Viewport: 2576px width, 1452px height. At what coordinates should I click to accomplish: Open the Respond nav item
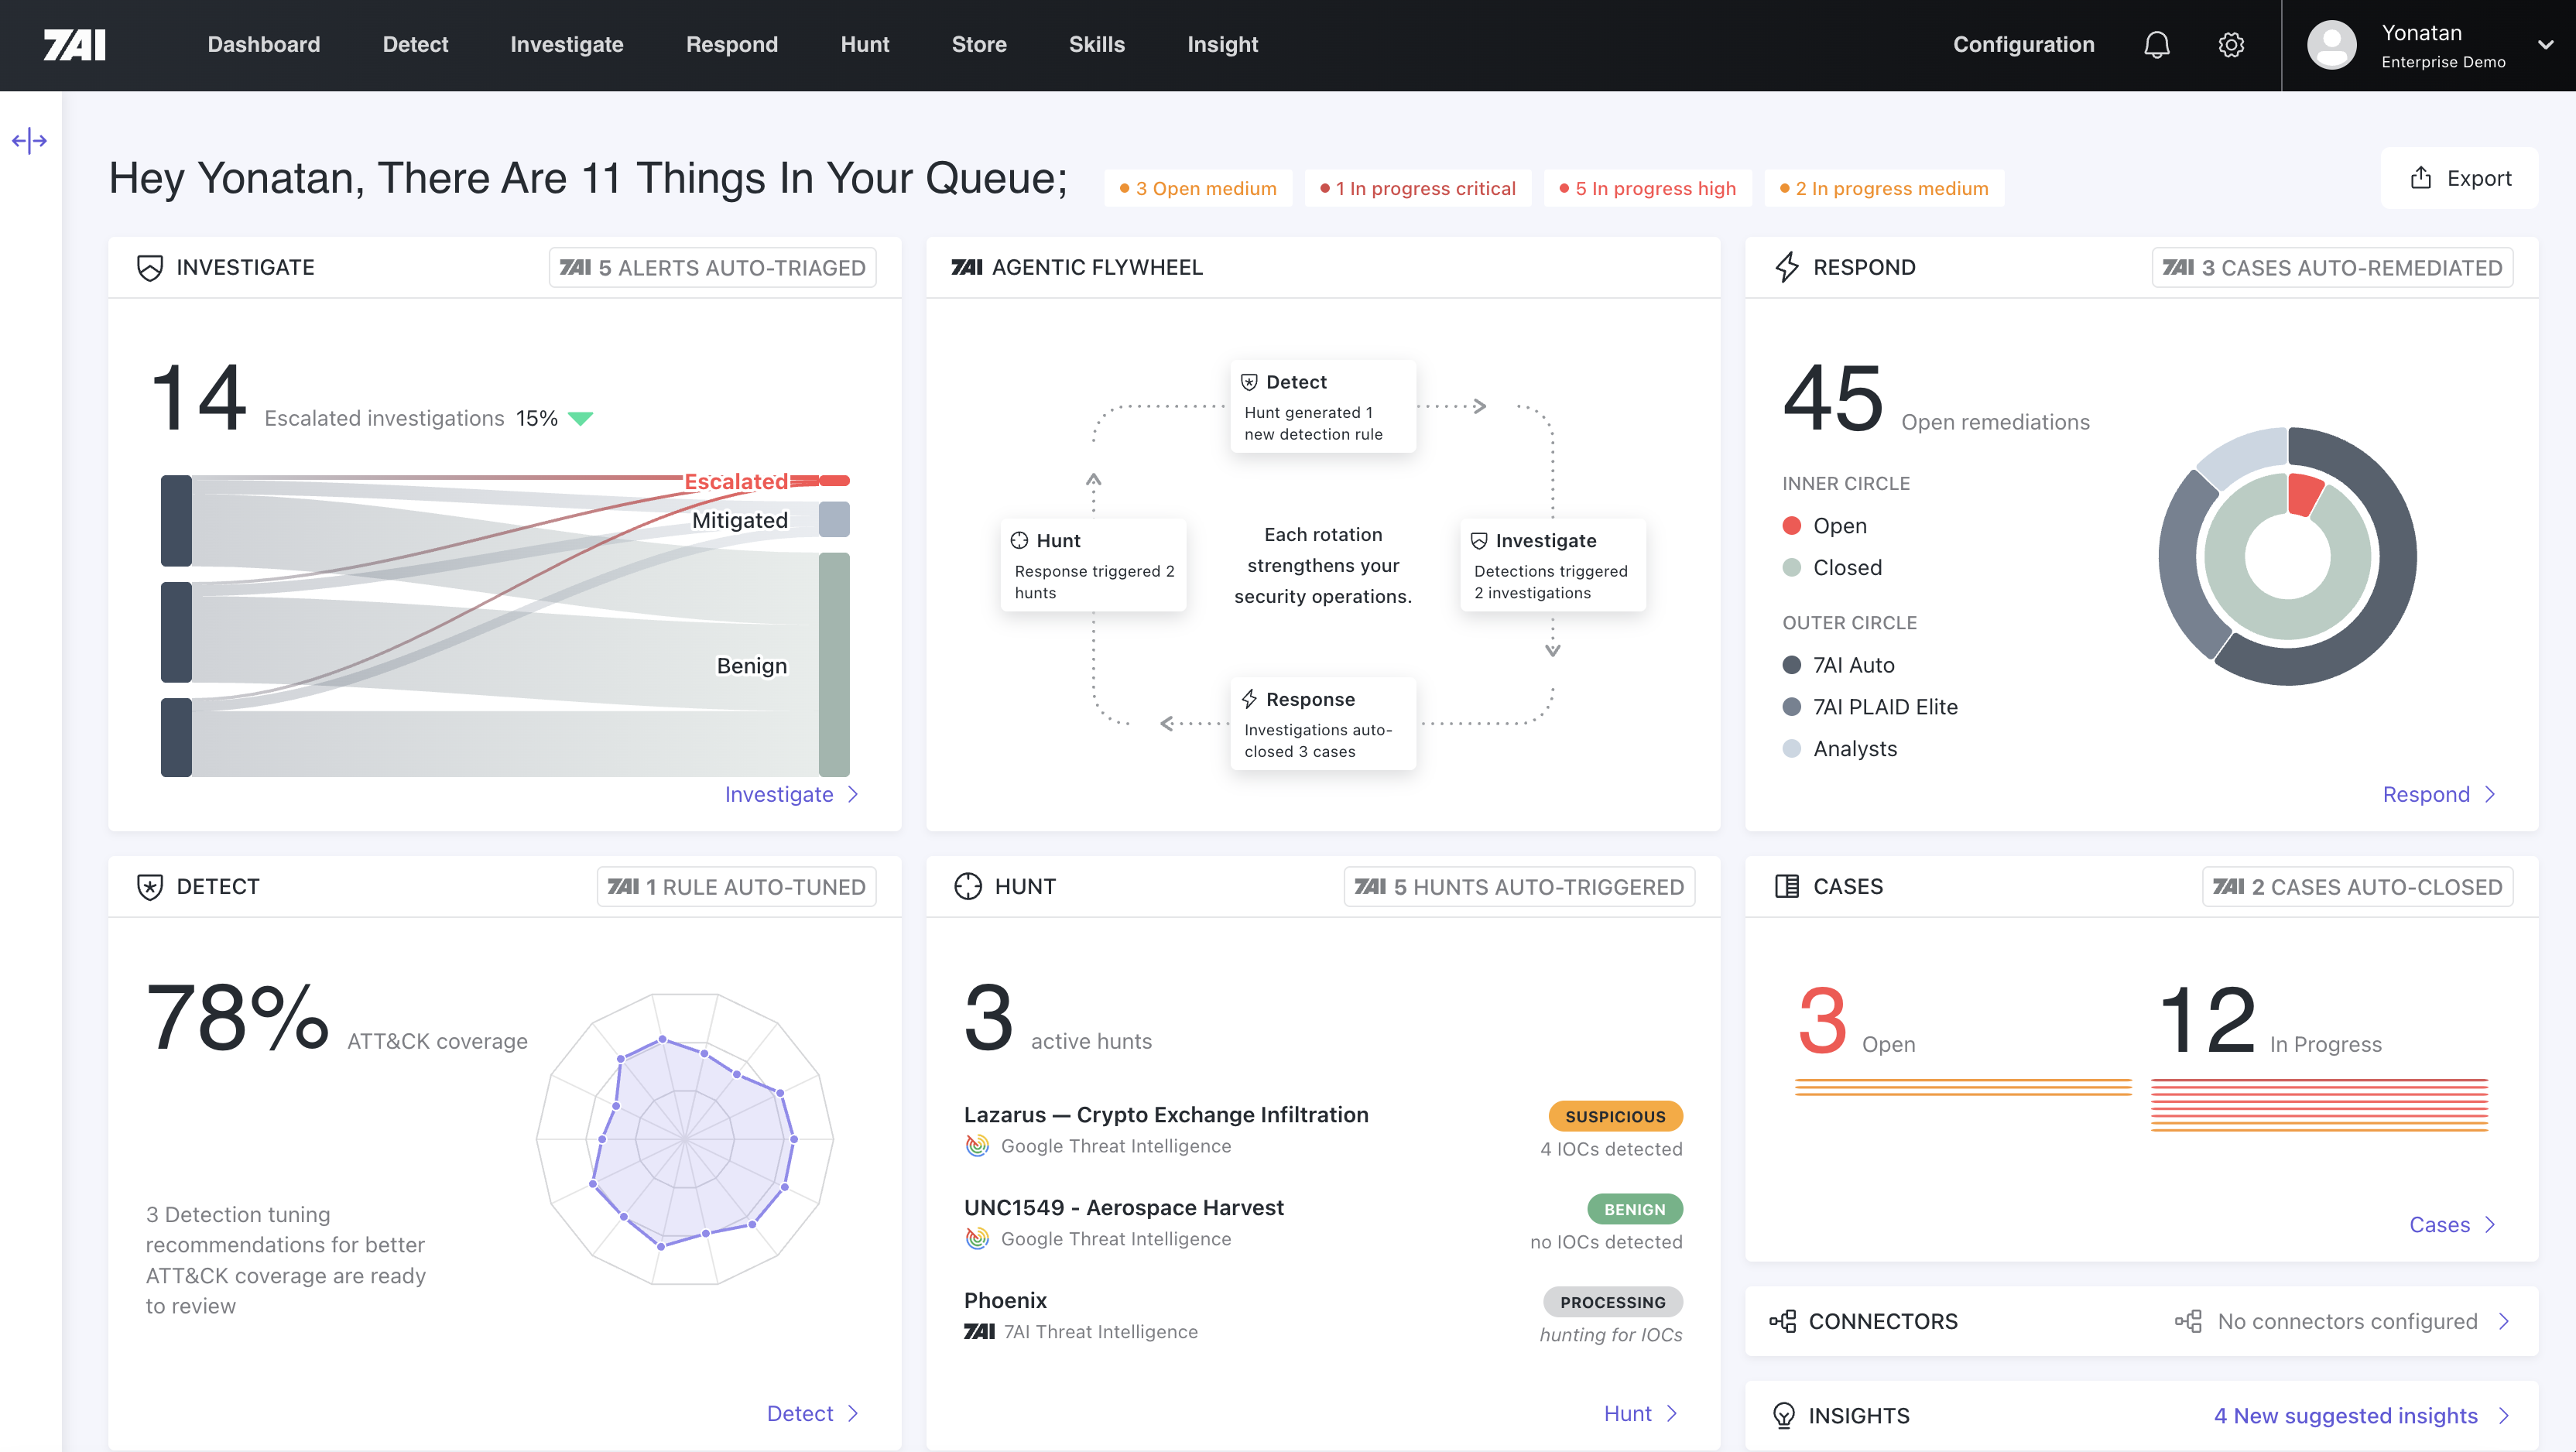pos(731,45)
